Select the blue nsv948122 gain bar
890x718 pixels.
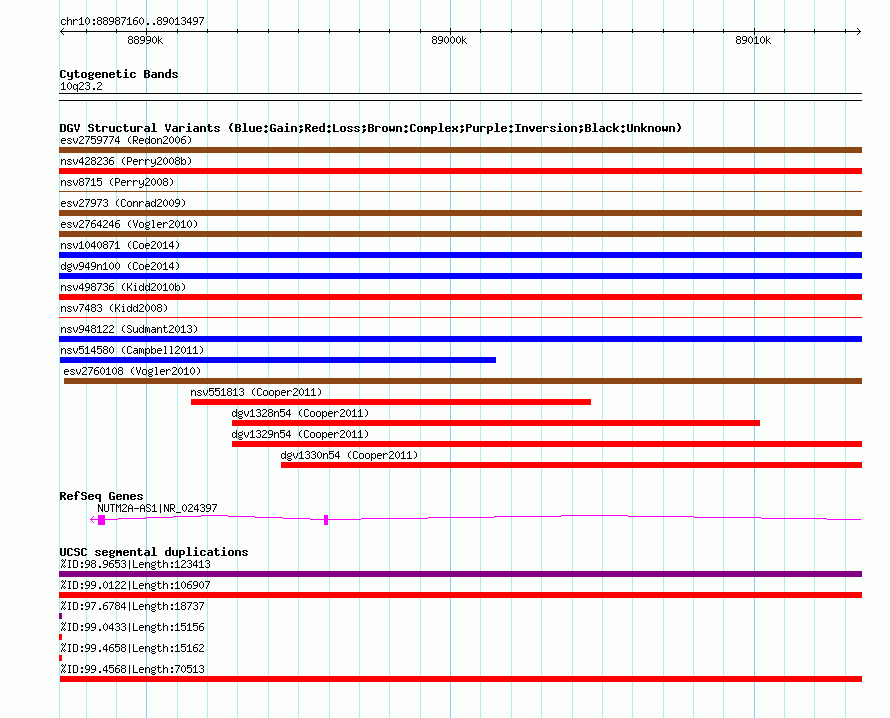click(x=460, y=339)
